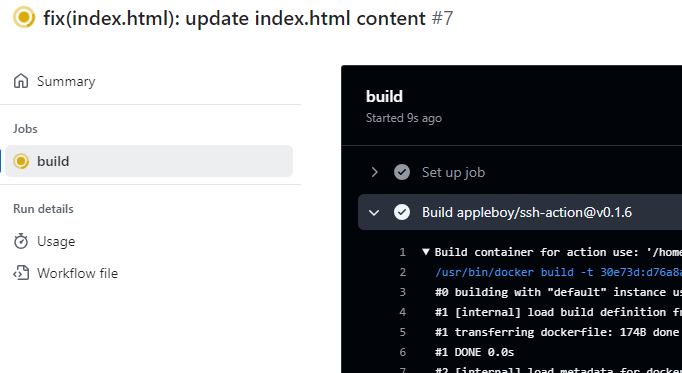Click the Build appleboy step success checkmark
Viewport: 682px width, 373px height.
[x=402, y=212]
